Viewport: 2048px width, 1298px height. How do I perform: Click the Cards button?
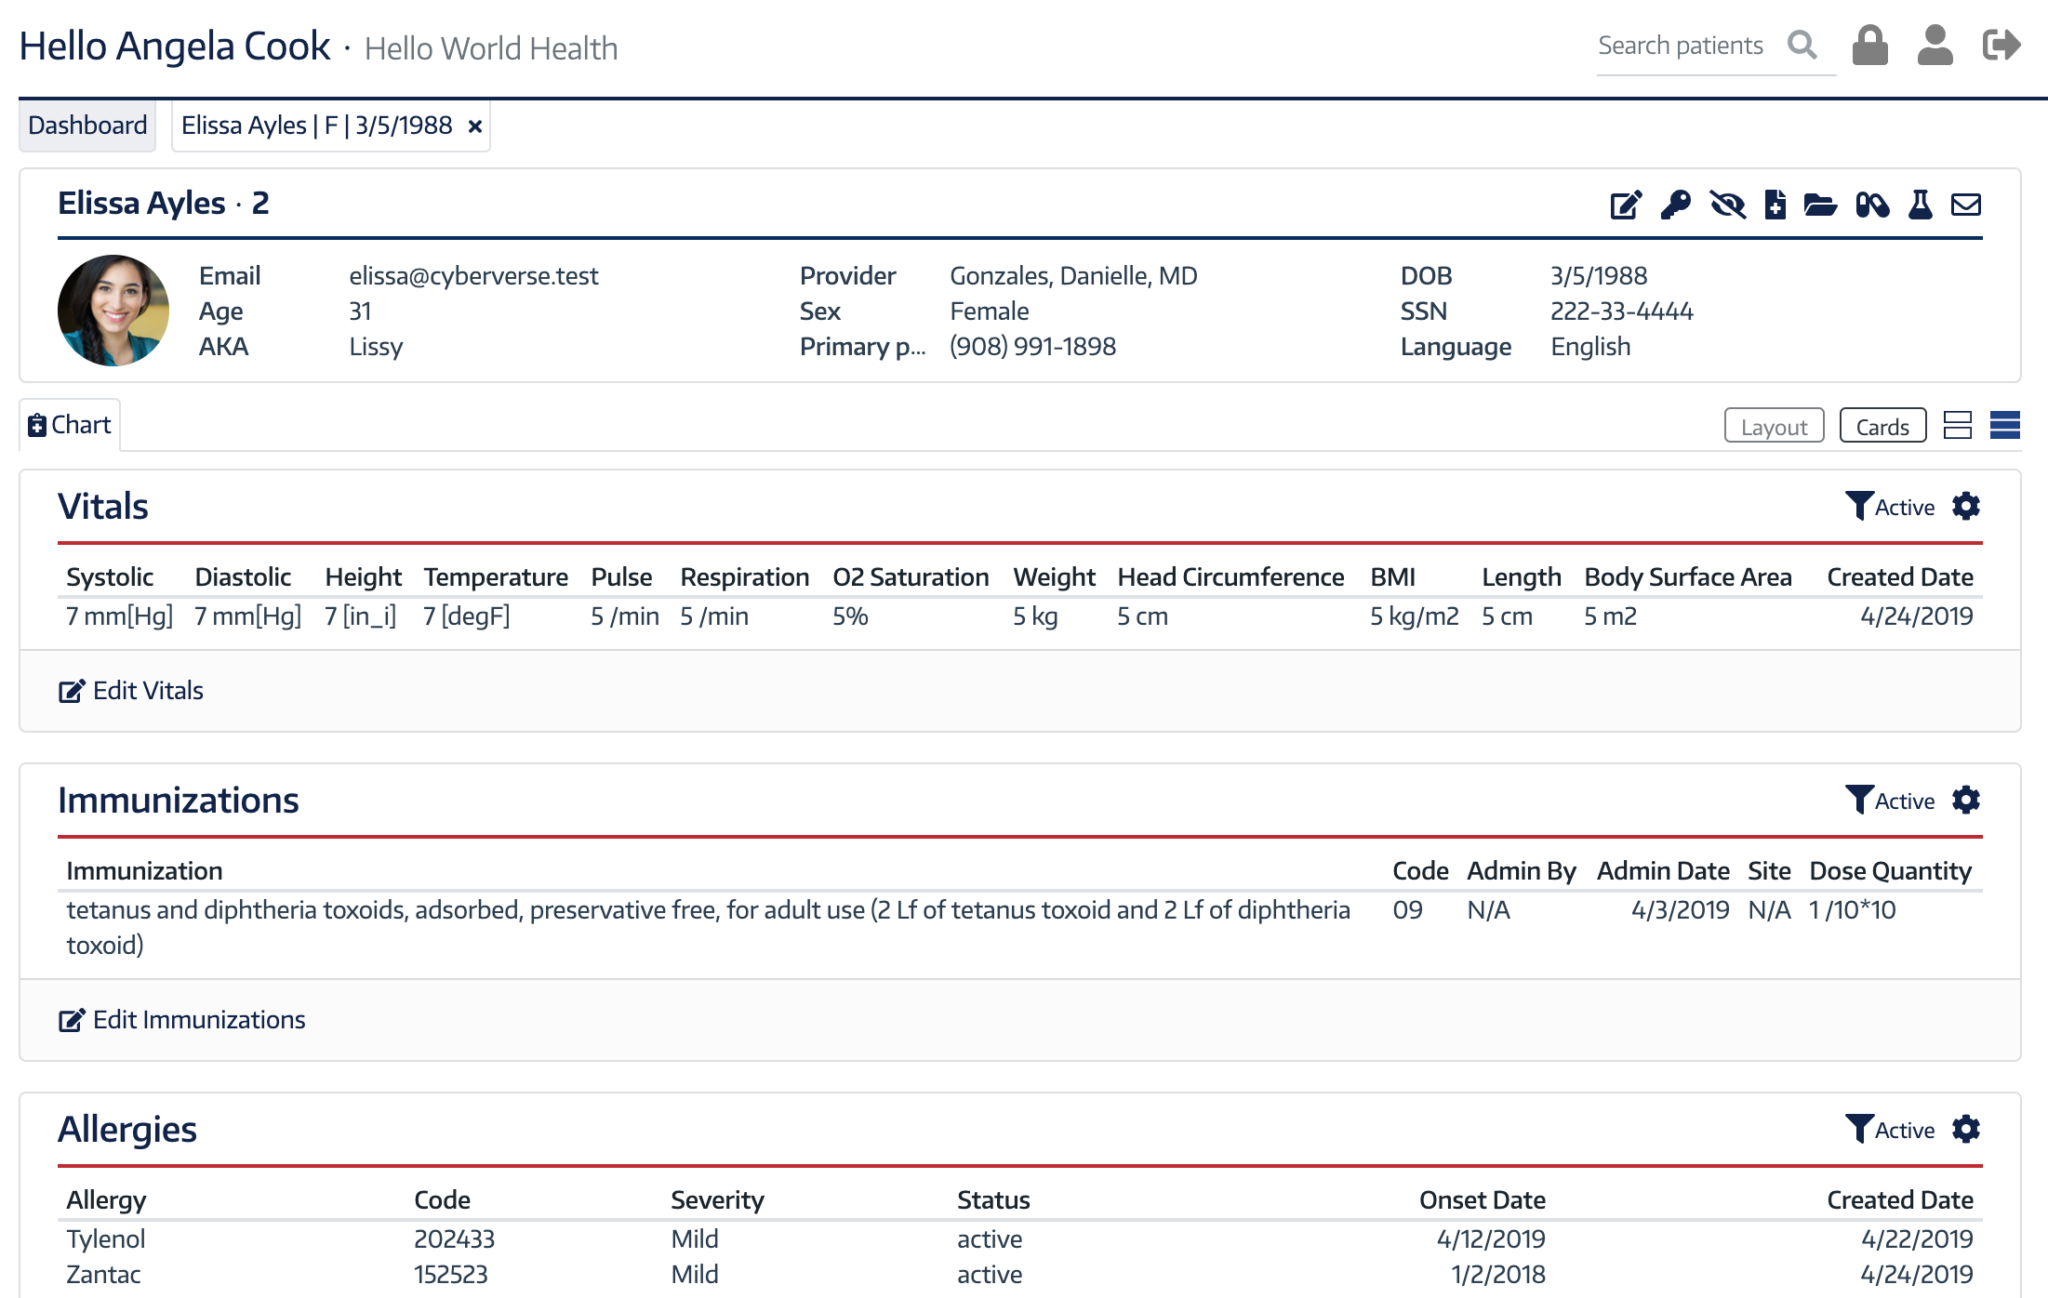pyautogui.click(x=1882, y=426)
